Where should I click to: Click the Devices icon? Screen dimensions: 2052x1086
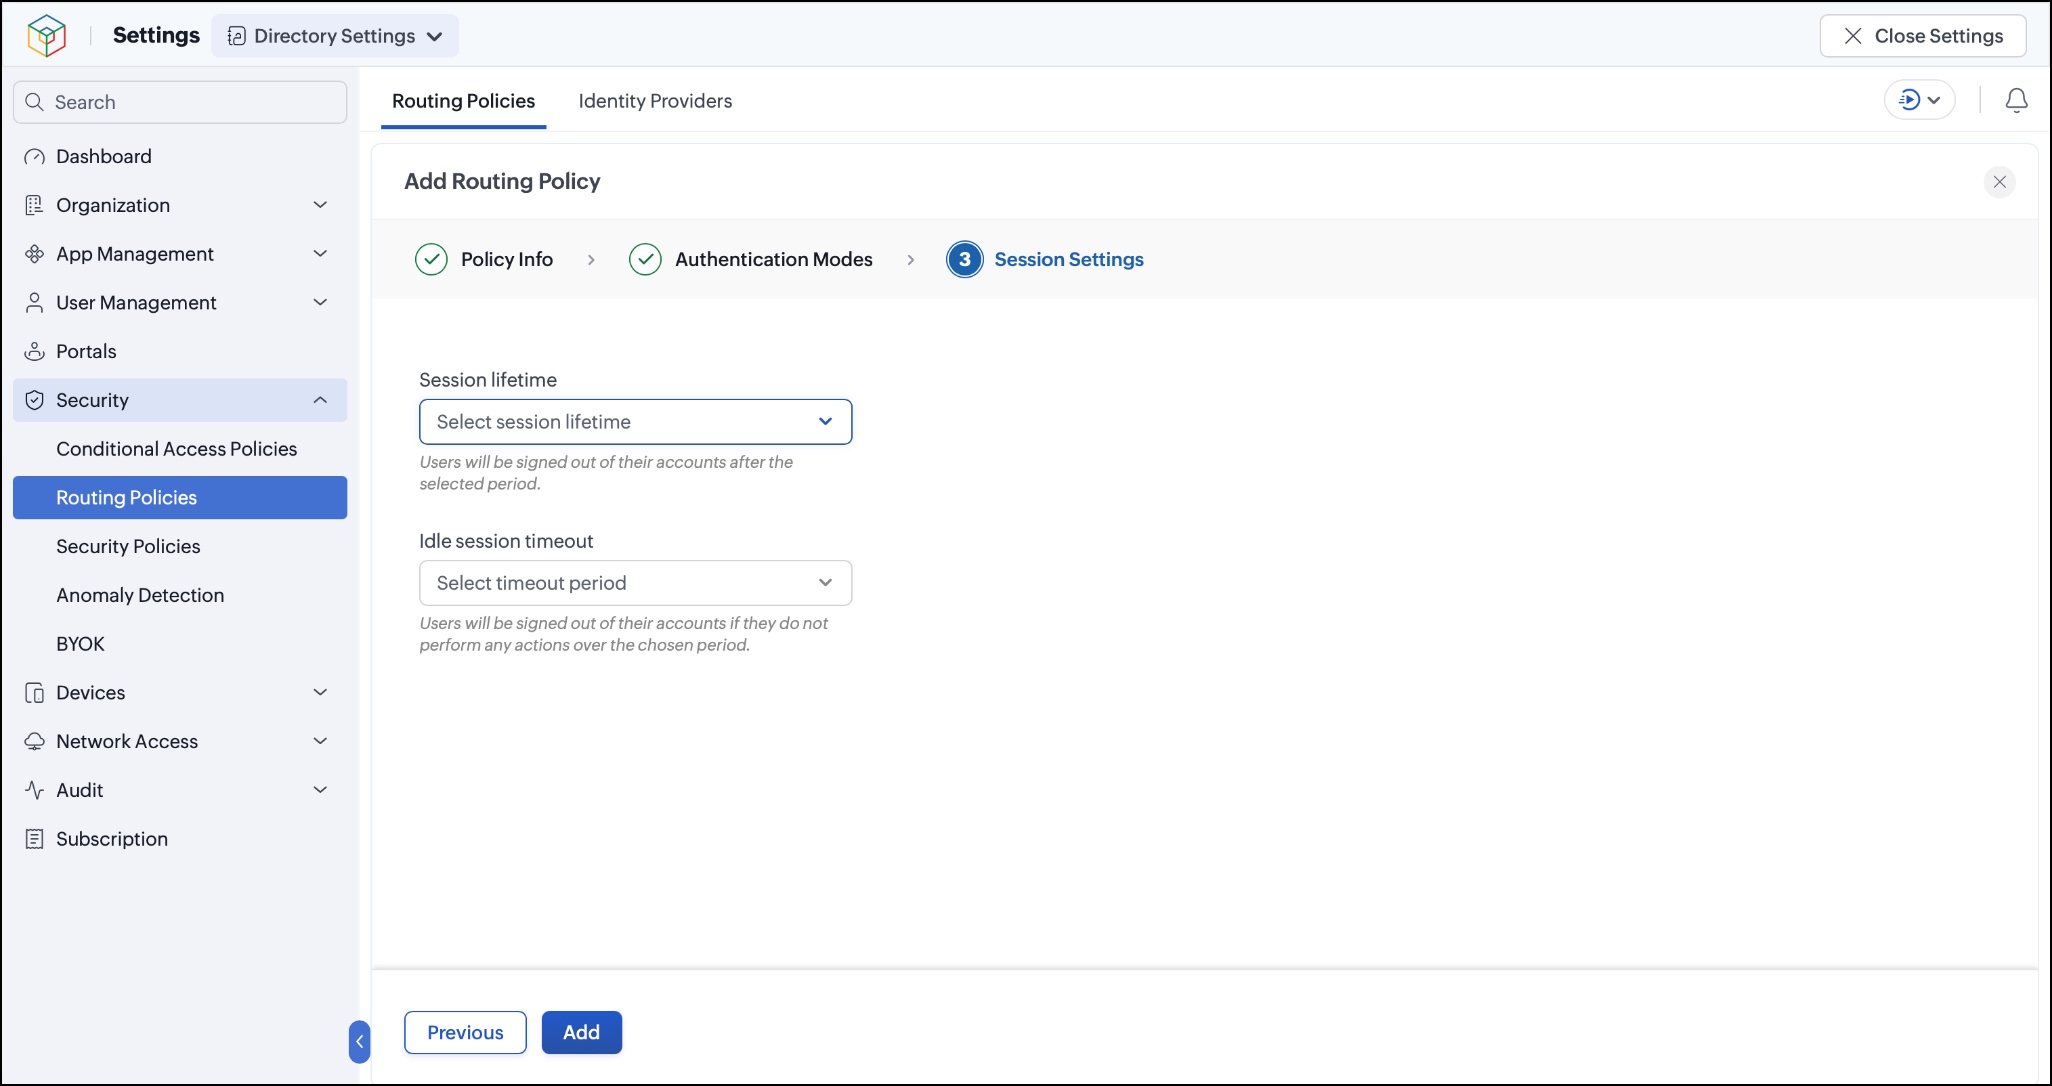coord(35,693)
